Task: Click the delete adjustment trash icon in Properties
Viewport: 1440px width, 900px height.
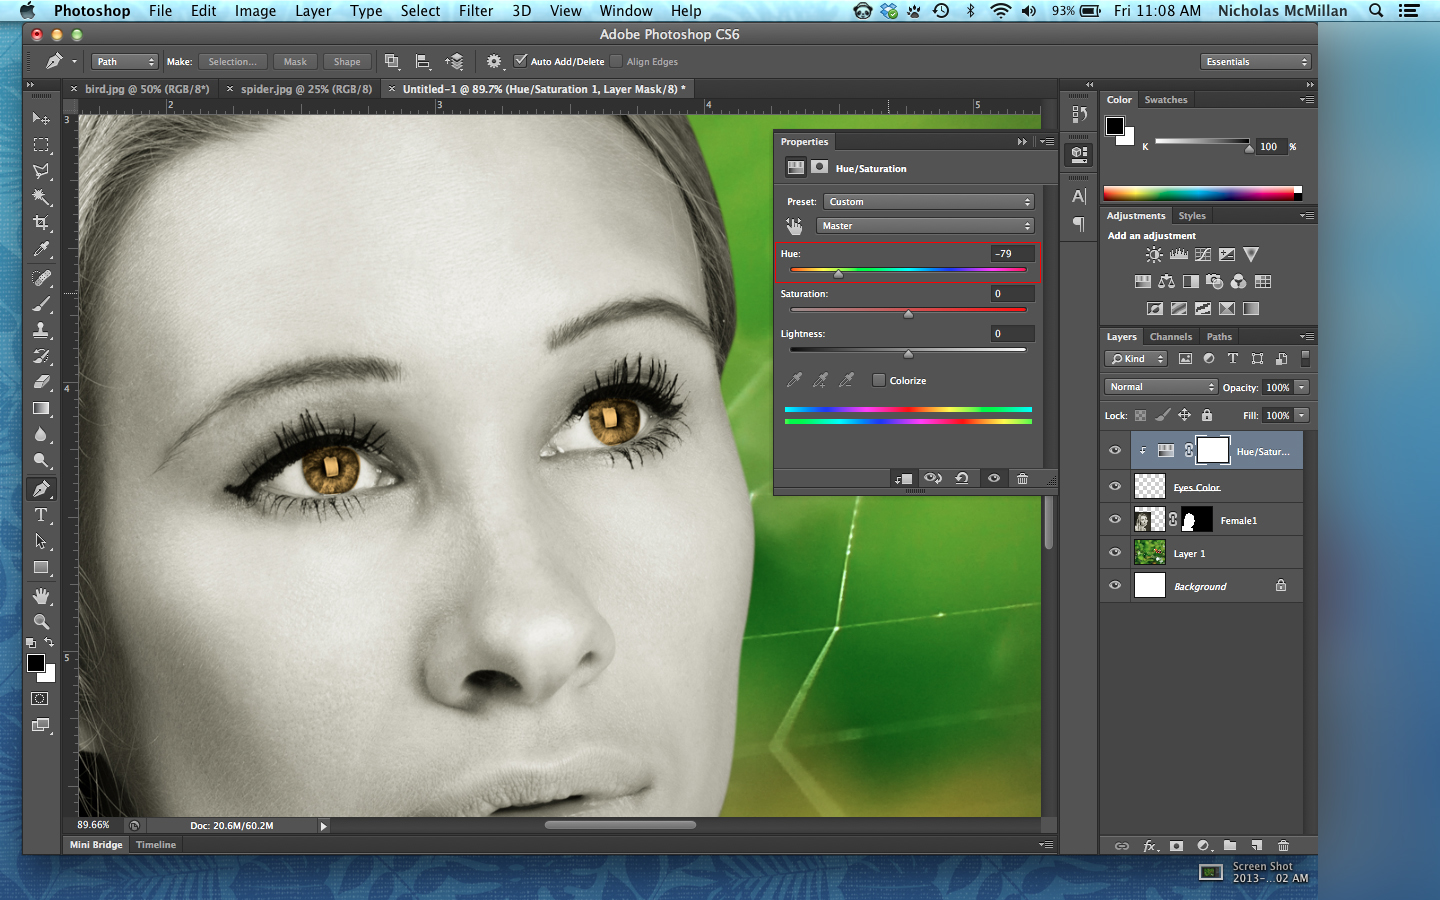Action: 1022,479
